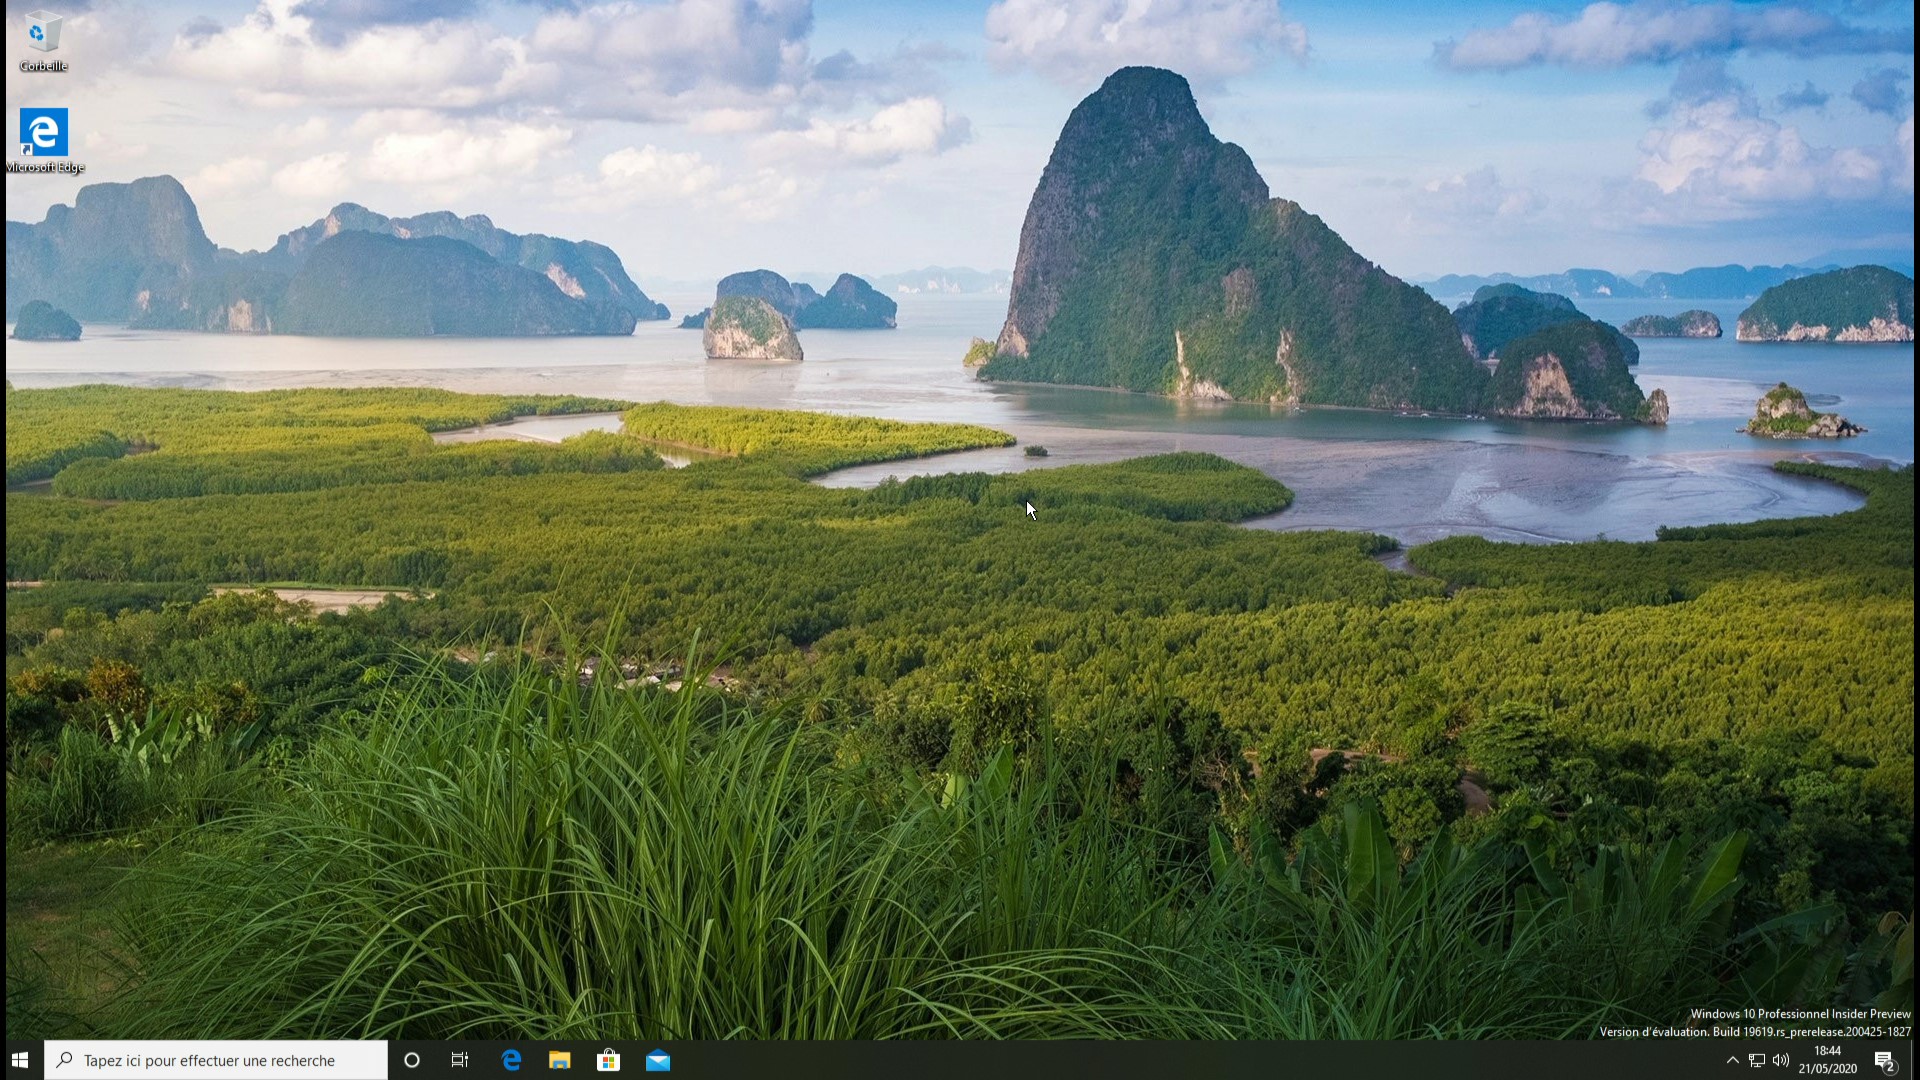Click the search magnifier icon in taskbar
Image resolution: width=1920 pixels, height=1080 pixels.
point(64,1060)
